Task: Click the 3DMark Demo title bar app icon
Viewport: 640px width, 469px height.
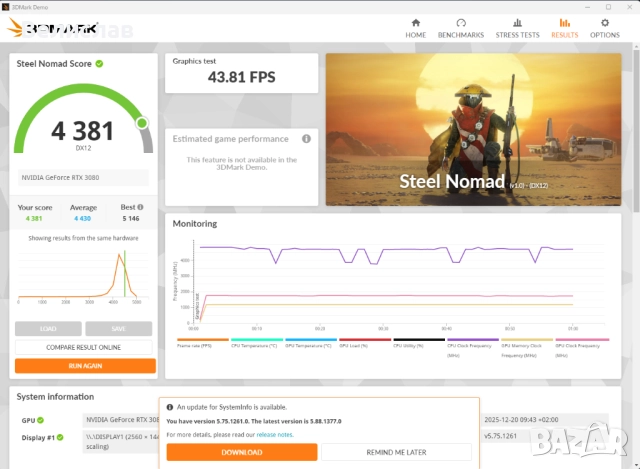Action: 5,7
